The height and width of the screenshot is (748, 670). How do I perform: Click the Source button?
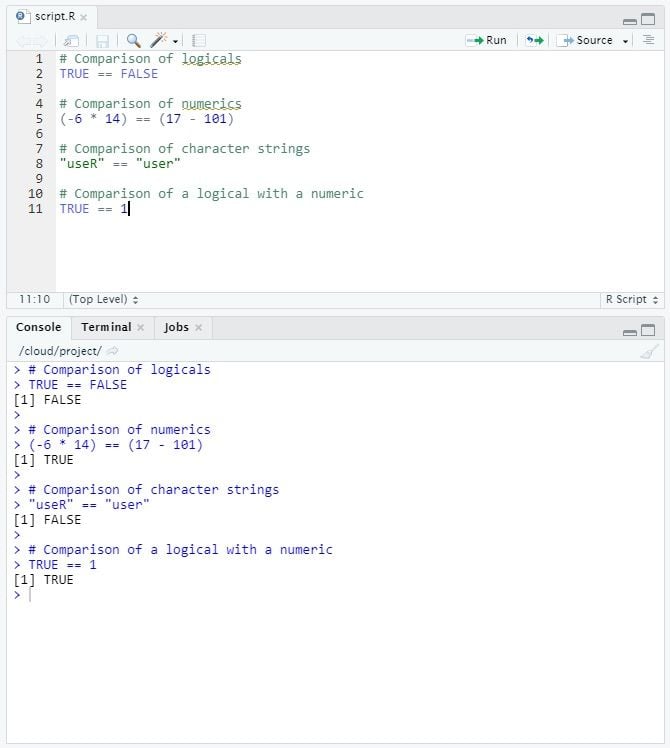tap(586, 40)
